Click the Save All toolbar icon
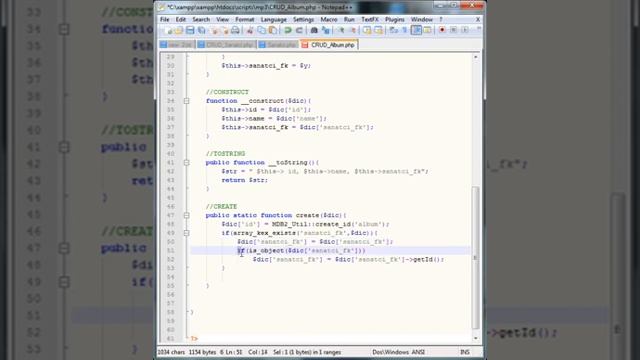Image resolution: width=640 pixels, height=360 pixels. click(201, 30)
